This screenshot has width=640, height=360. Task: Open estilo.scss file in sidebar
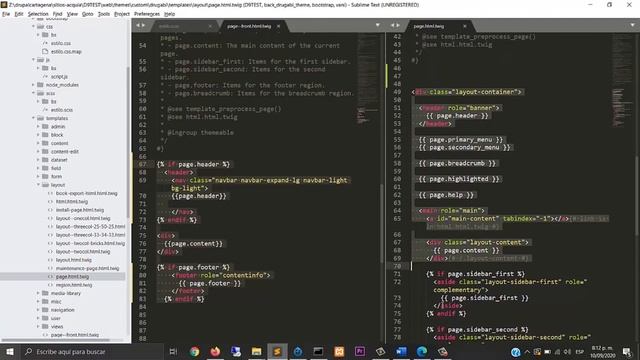tap(62, 110)
